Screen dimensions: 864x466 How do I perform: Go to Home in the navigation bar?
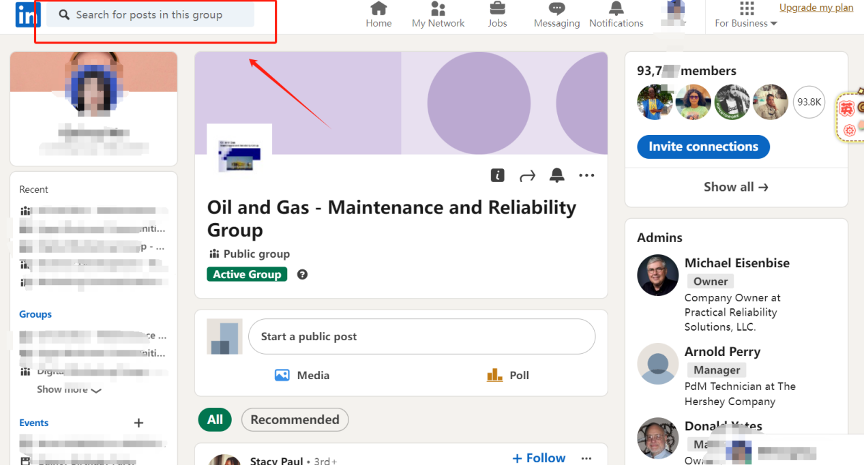pyautogui.click(x=379, y=15)
